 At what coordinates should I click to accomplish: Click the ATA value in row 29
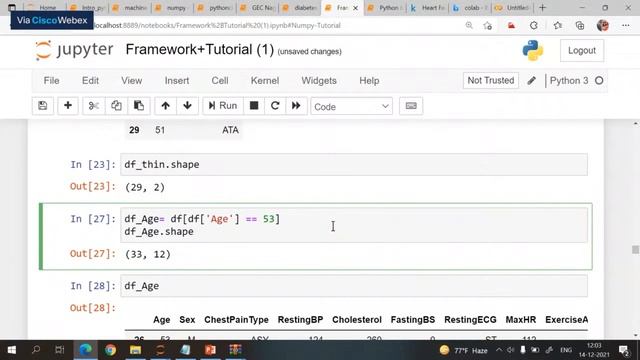point(230,130)
